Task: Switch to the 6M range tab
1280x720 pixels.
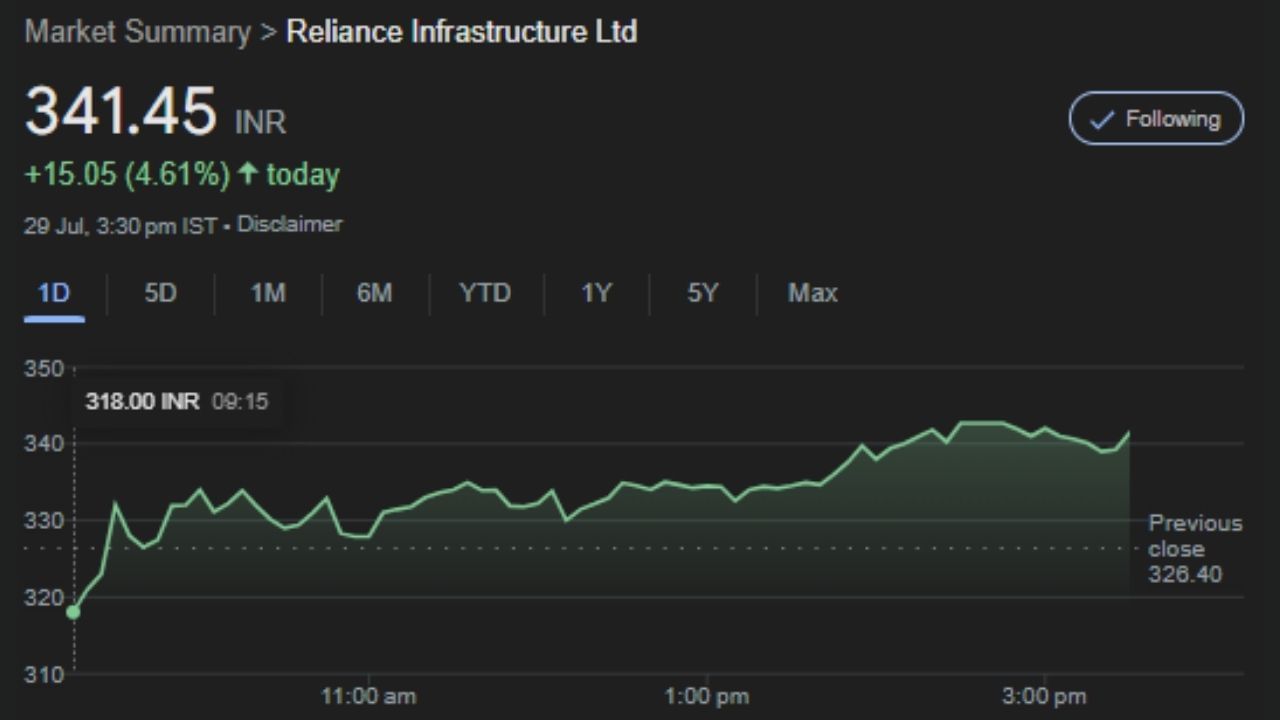Action: tap(374, 294)
